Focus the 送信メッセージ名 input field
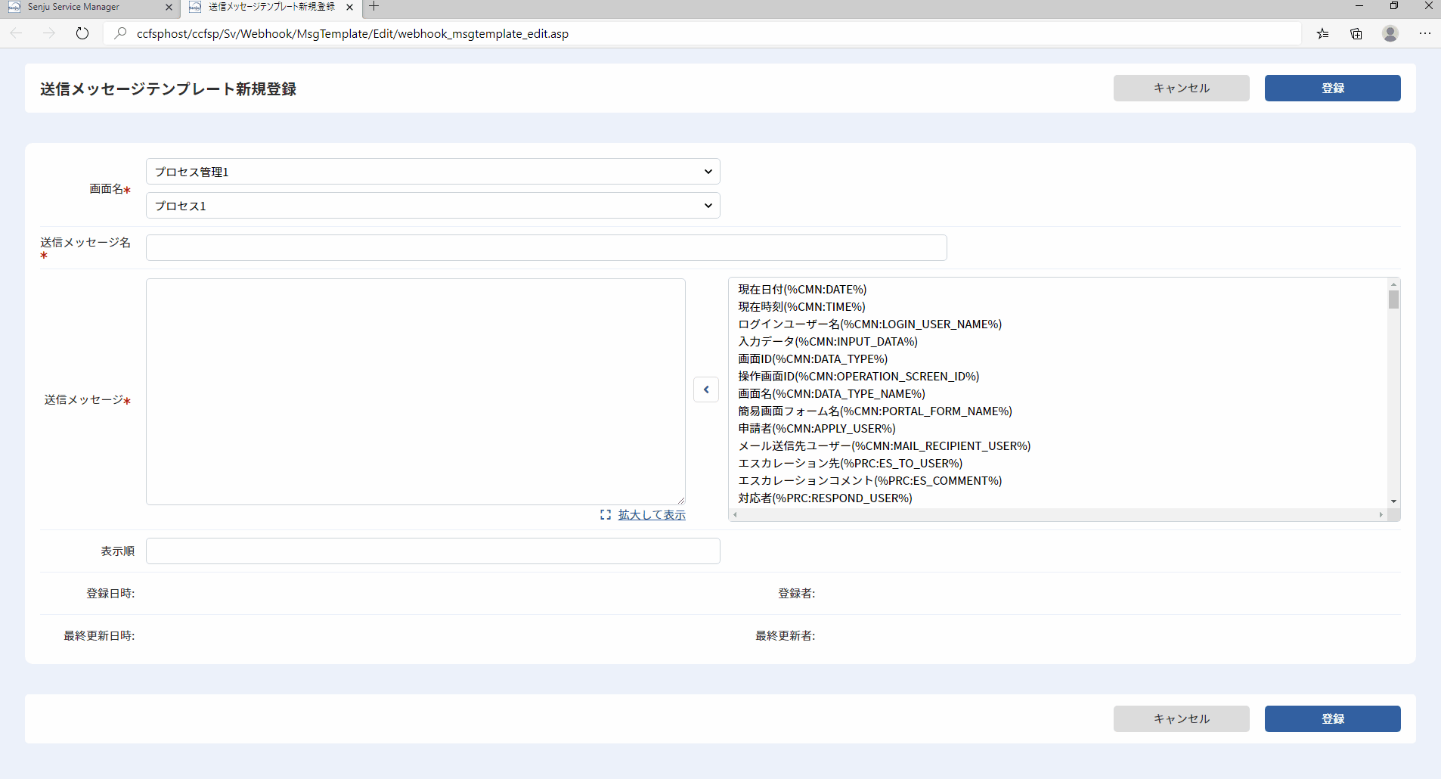1441x779 pixels. [x=546, y=248]
